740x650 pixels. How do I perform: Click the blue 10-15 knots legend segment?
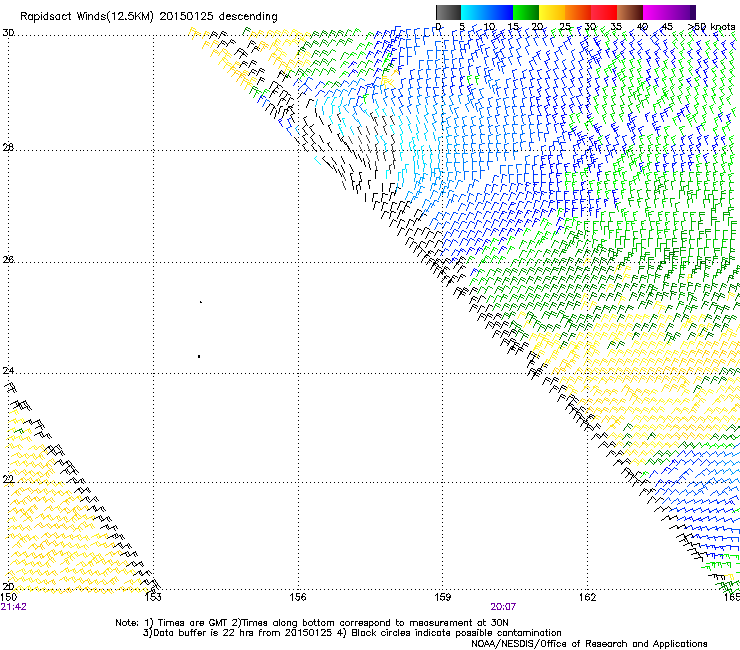[x=500, y=12]
